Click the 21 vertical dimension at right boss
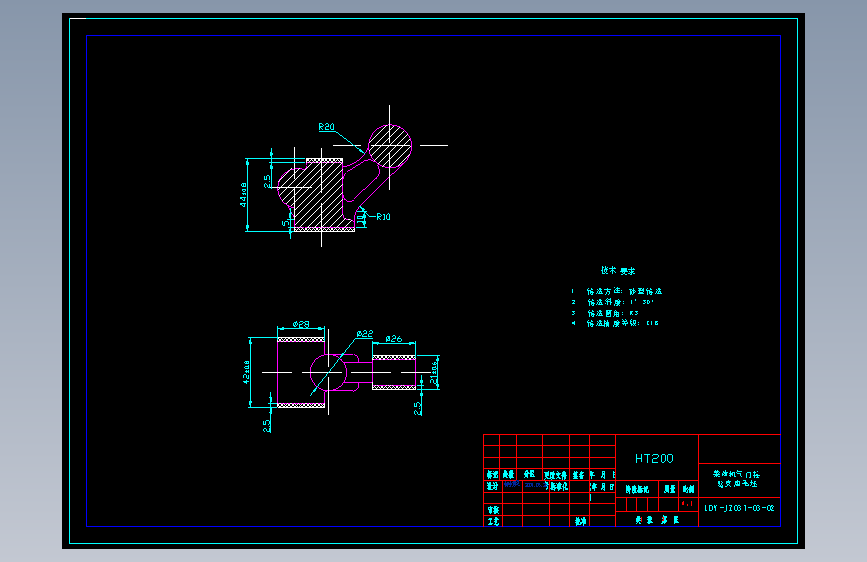This screenshot has width=867, height=562. (434, 373)
